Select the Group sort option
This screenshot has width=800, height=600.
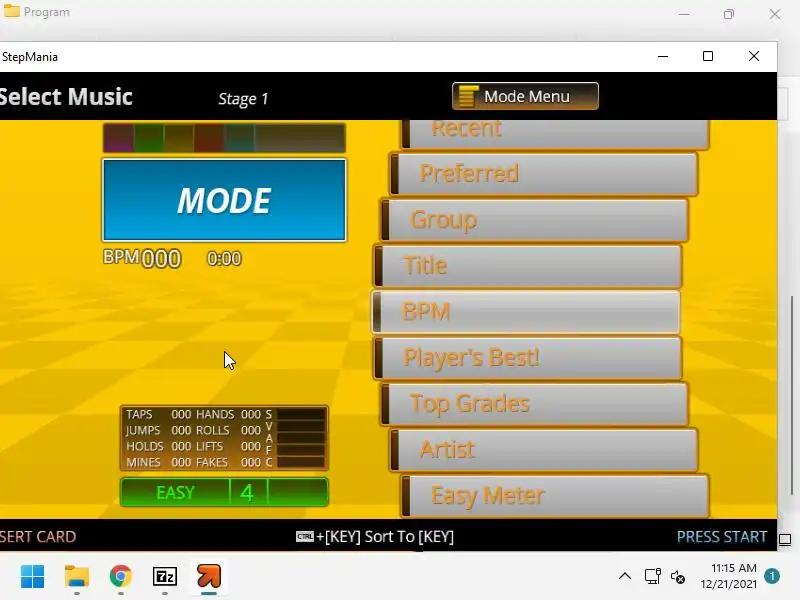(x=535, y=220)
